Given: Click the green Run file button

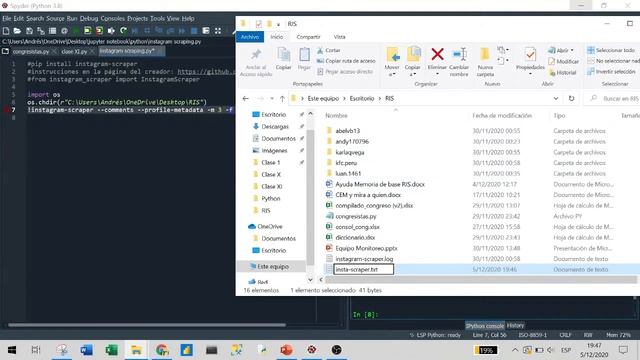Looking at the screenshot, I should [76, 31].
